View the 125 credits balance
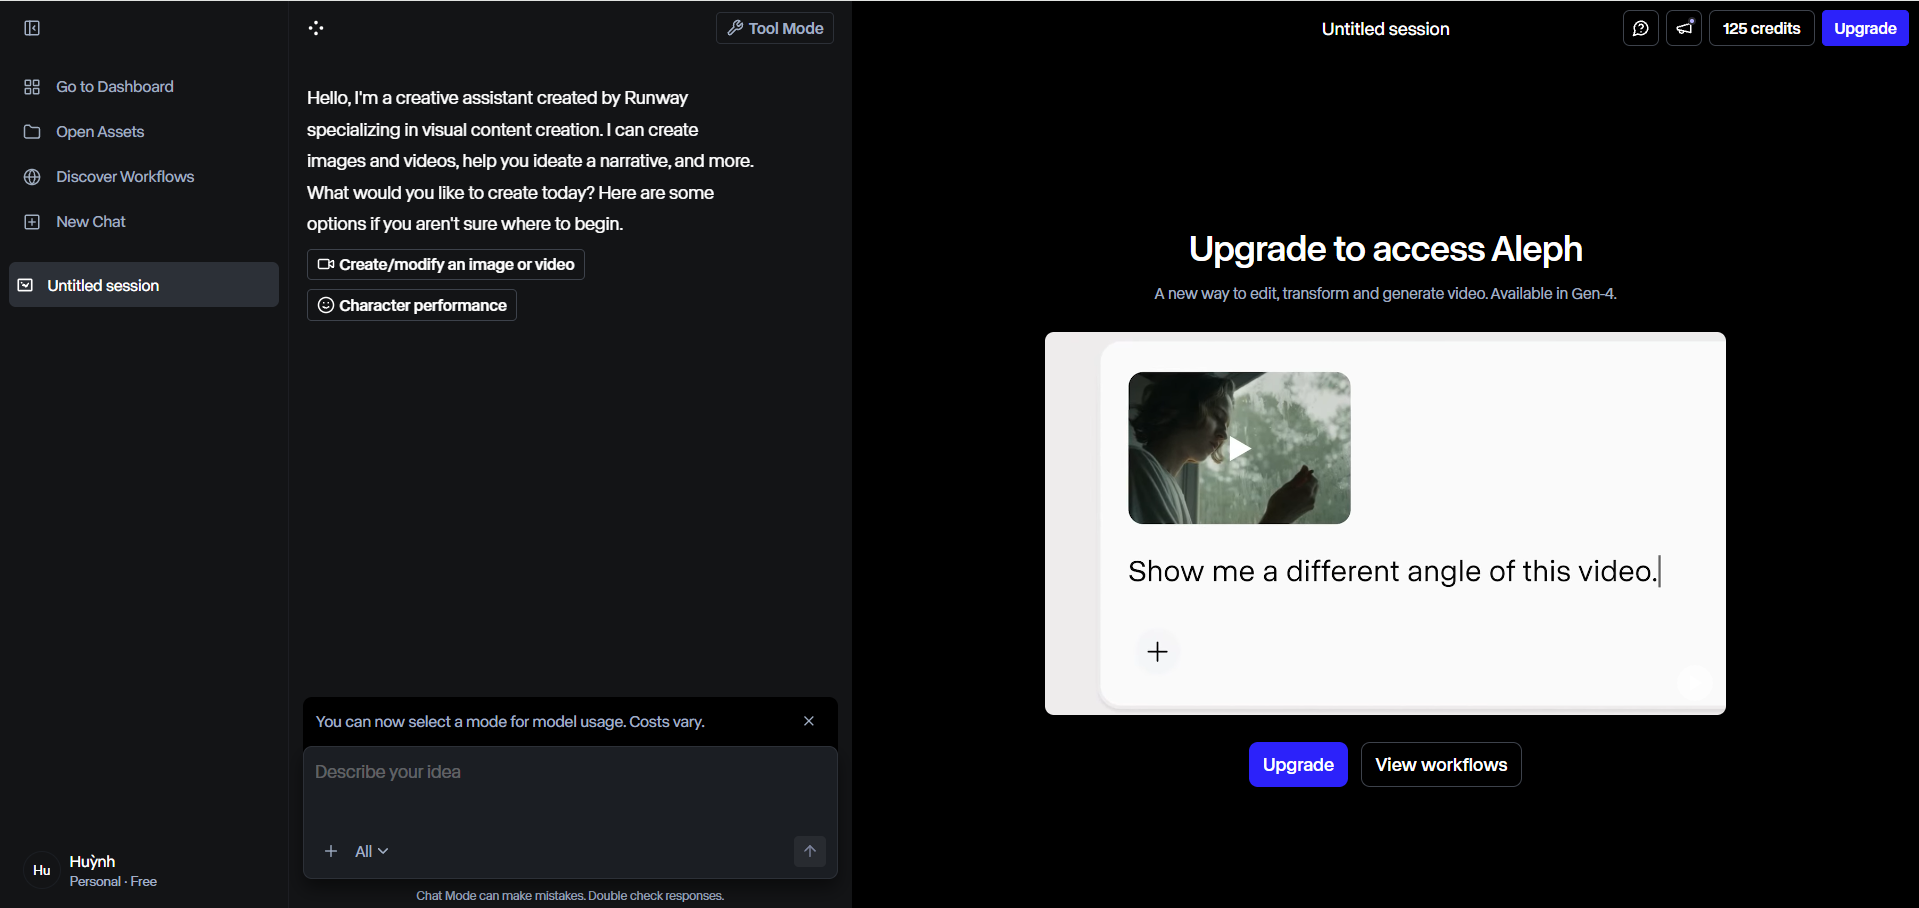 (1761, 28)
